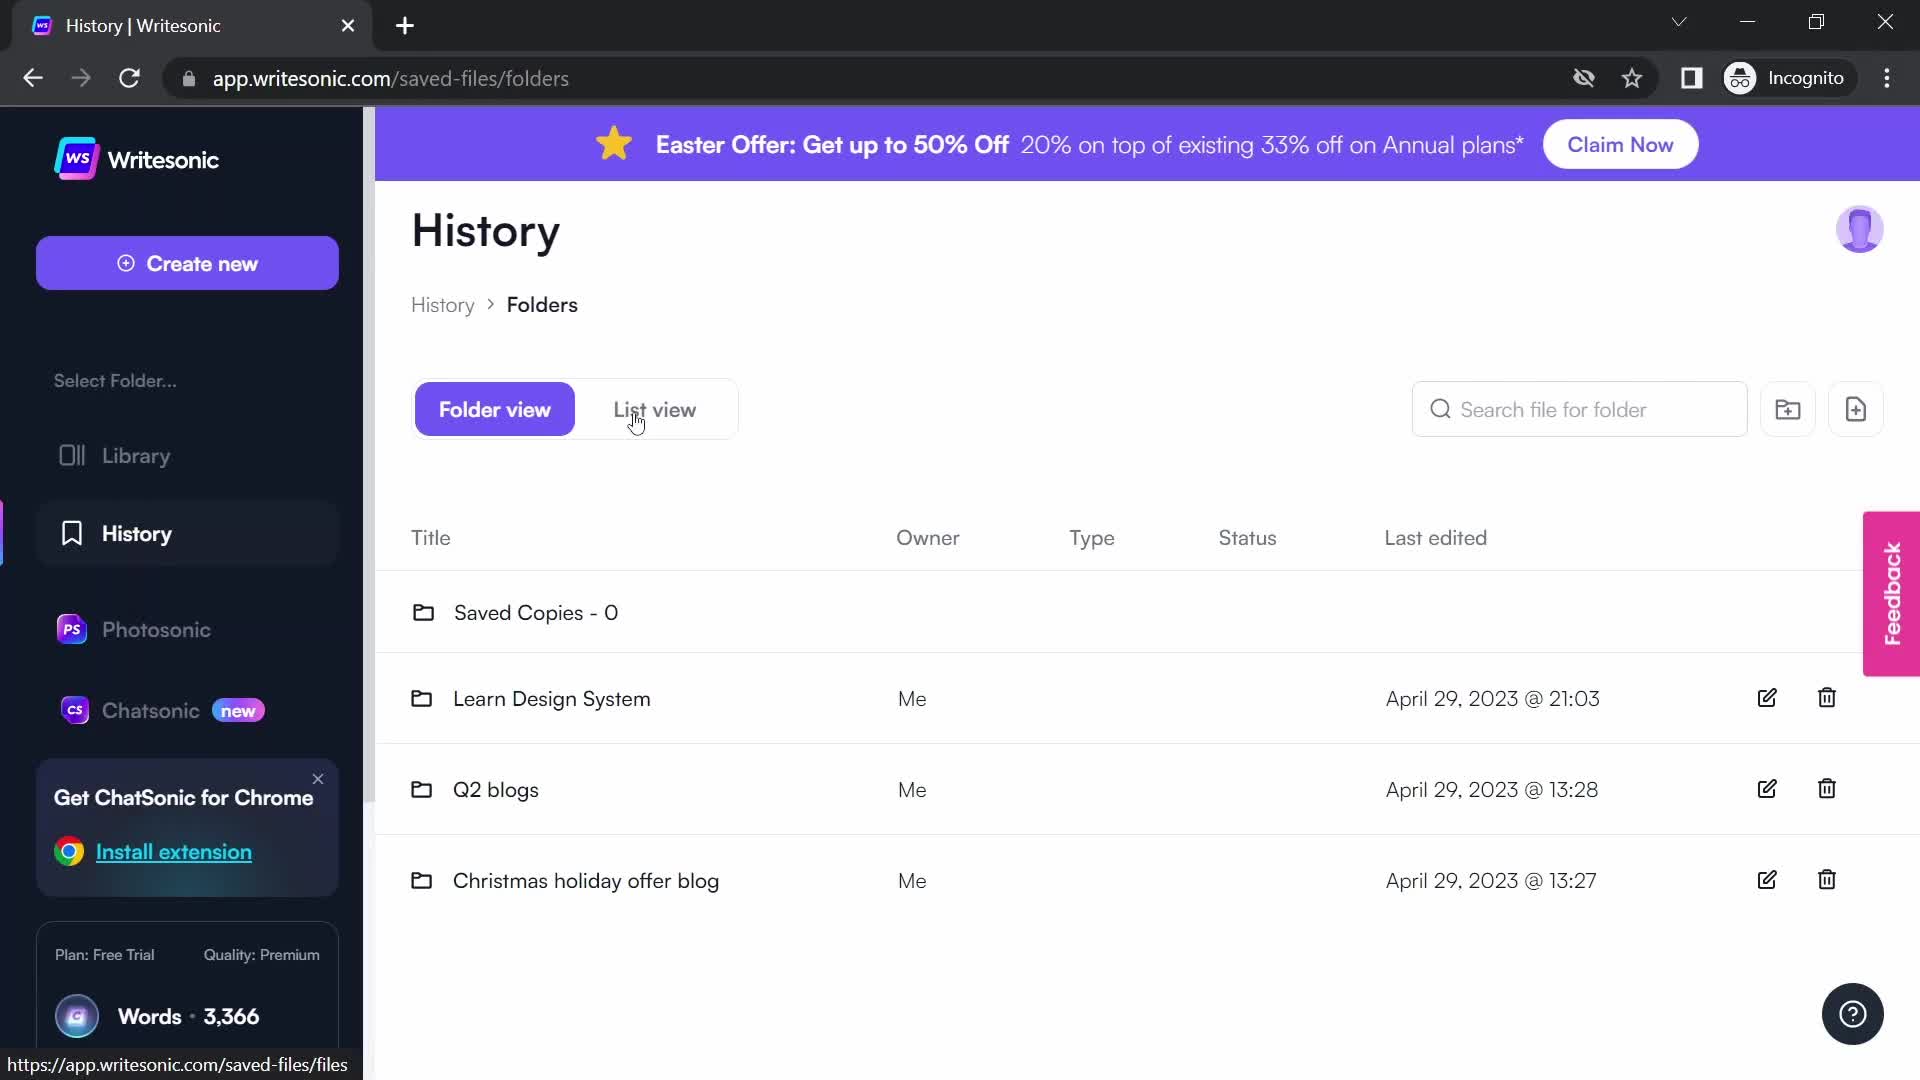This screenshot has height=1080, width=1920.
Task: Toggle the ChatSonic Chrome extension banner
Action: 318,777
